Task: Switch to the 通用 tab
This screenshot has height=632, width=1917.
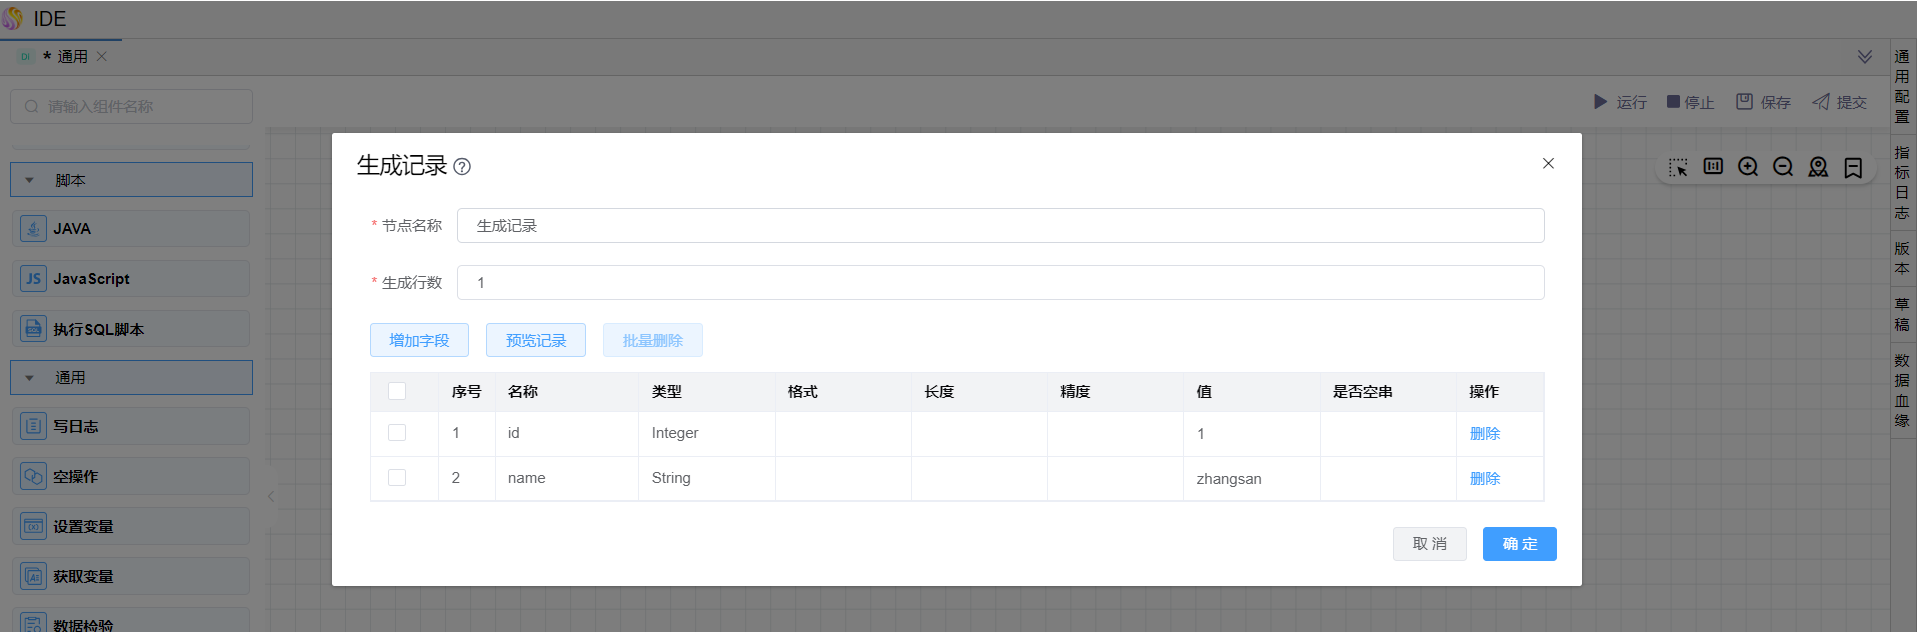Action: point(72,57)
